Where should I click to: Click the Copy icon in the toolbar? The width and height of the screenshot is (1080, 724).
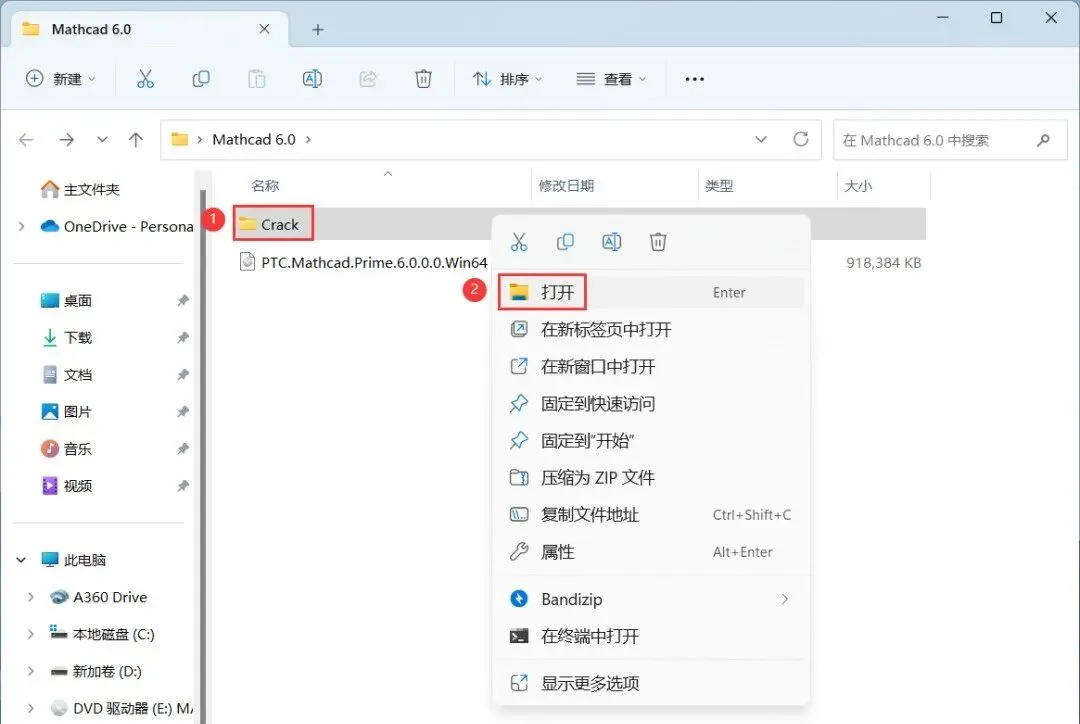click(200, 79)
